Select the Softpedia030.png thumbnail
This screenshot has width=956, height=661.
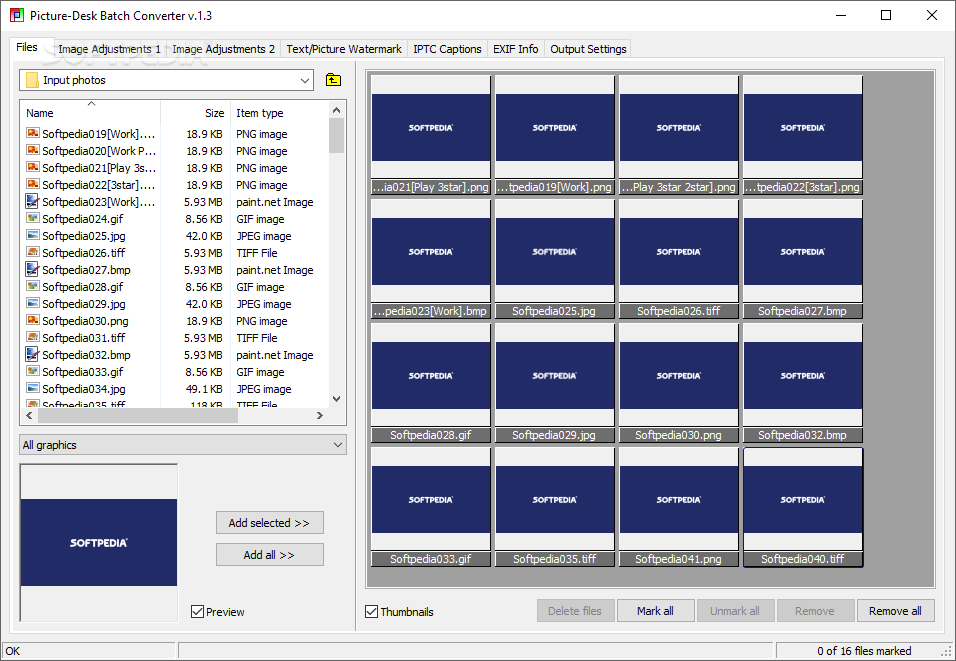679,383
